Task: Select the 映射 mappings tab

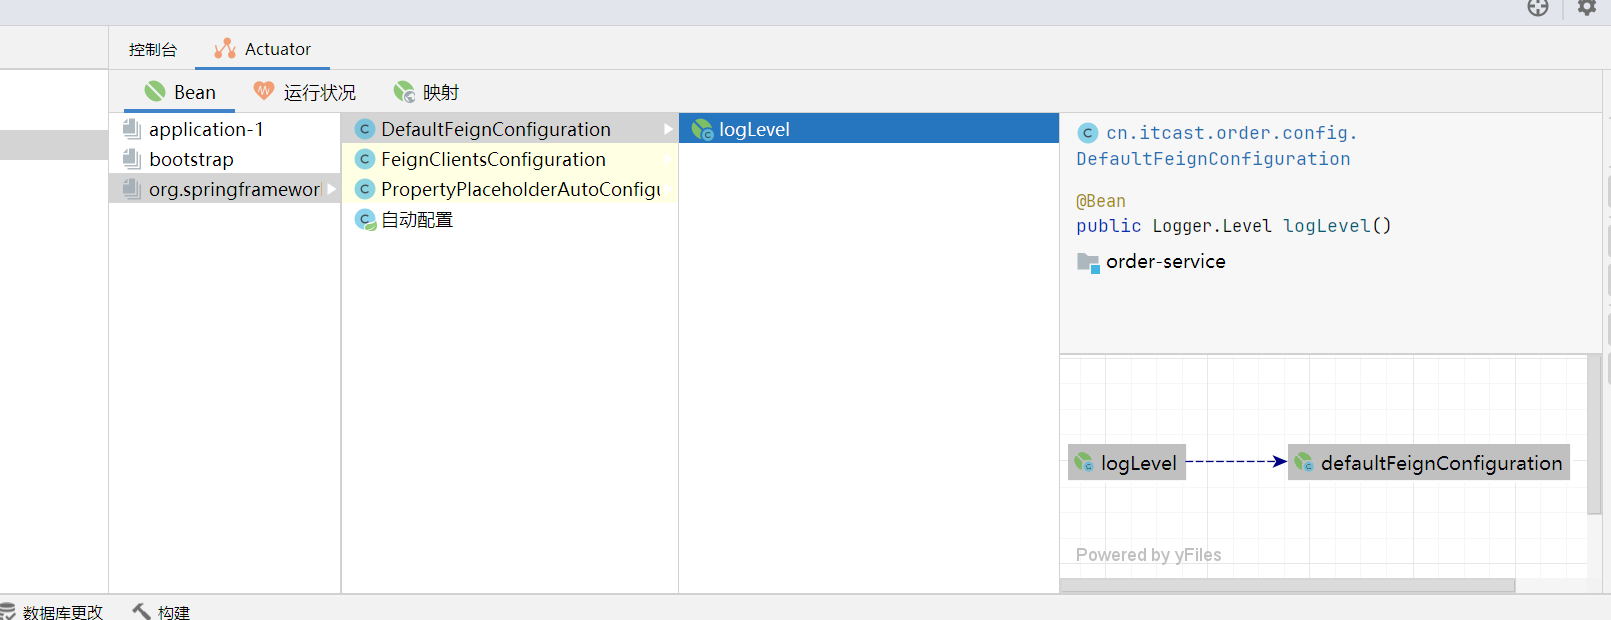Action: [x=440, y=93]
